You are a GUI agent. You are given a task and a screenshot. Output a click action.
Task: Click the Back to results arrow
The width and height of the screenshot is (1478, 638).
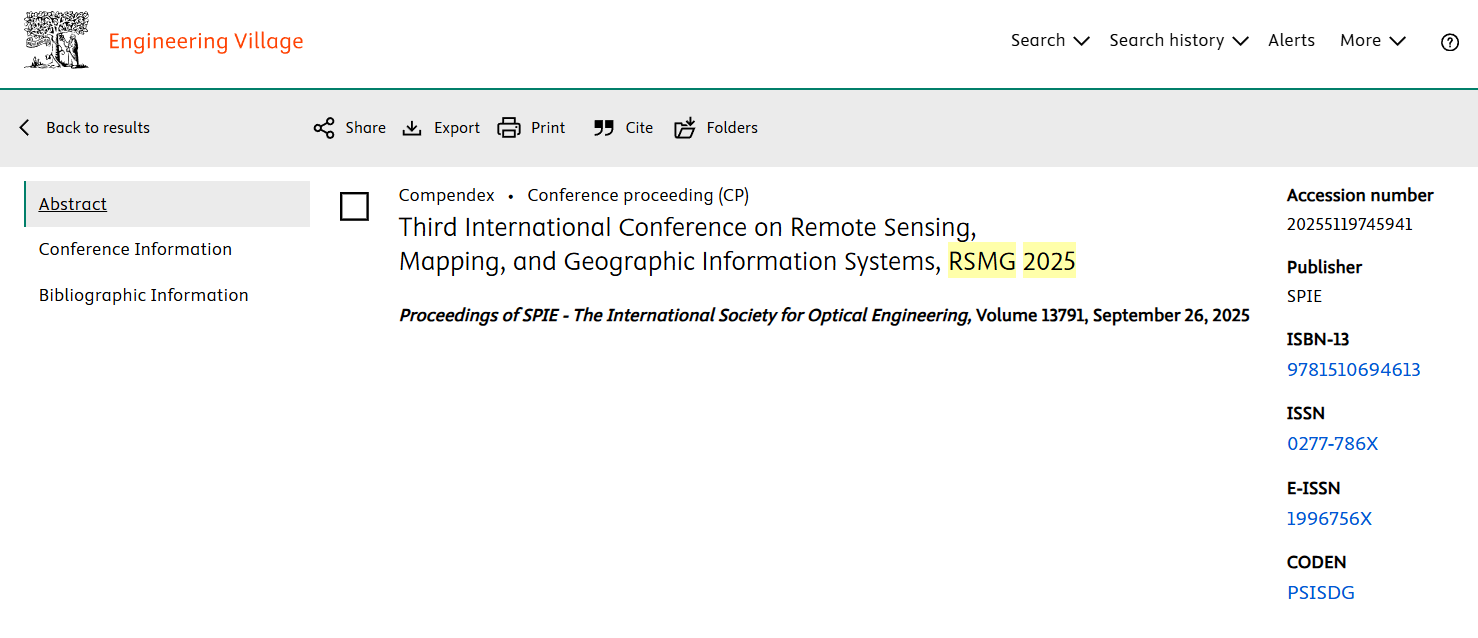[25, 128]
